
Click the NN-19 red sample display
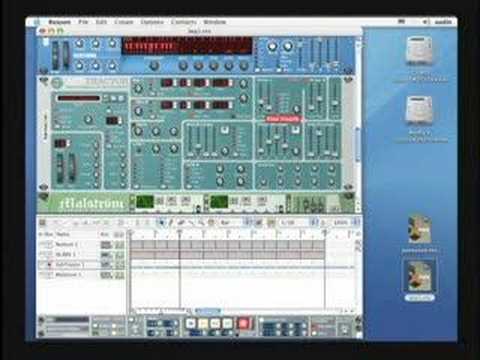(x=188, y=46)
